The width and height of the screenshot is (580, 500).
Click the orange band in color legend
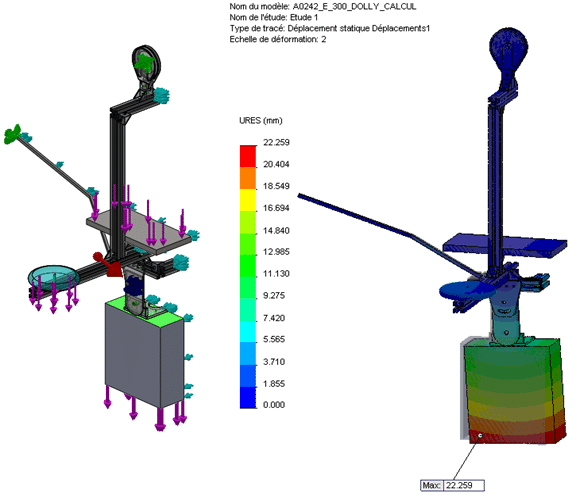pyautogui.click(x=248, y=178)
